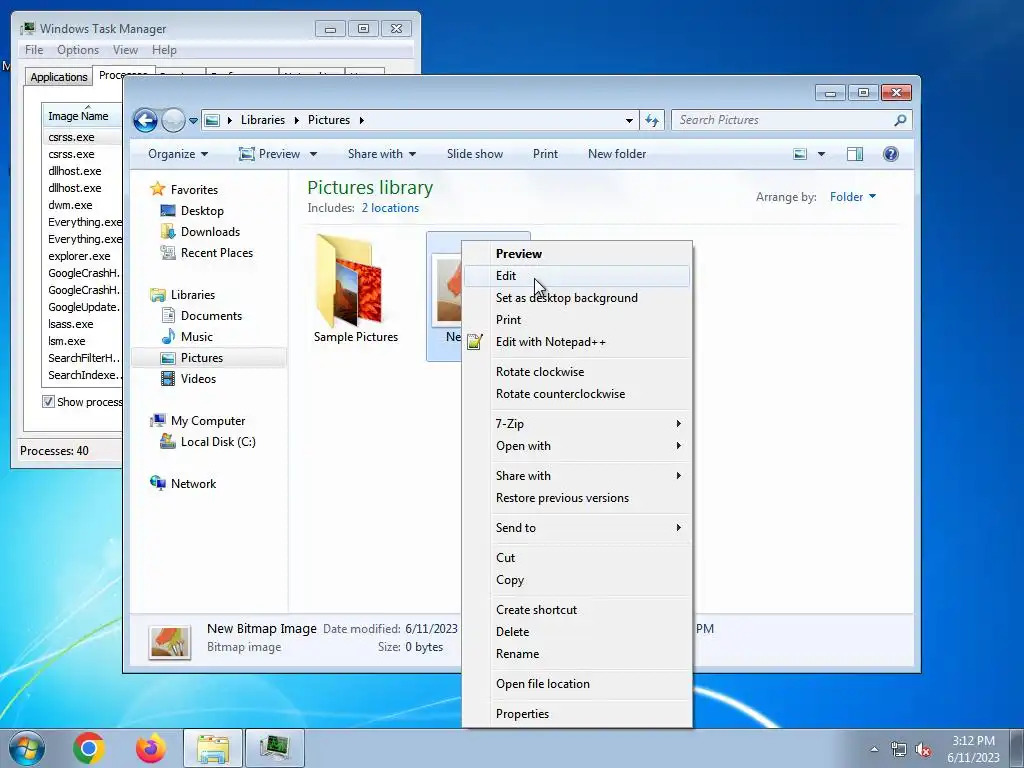Choose Edit with Notepad++
Viewport: 1024px width, 768px height.
click(x=577, y=342)
